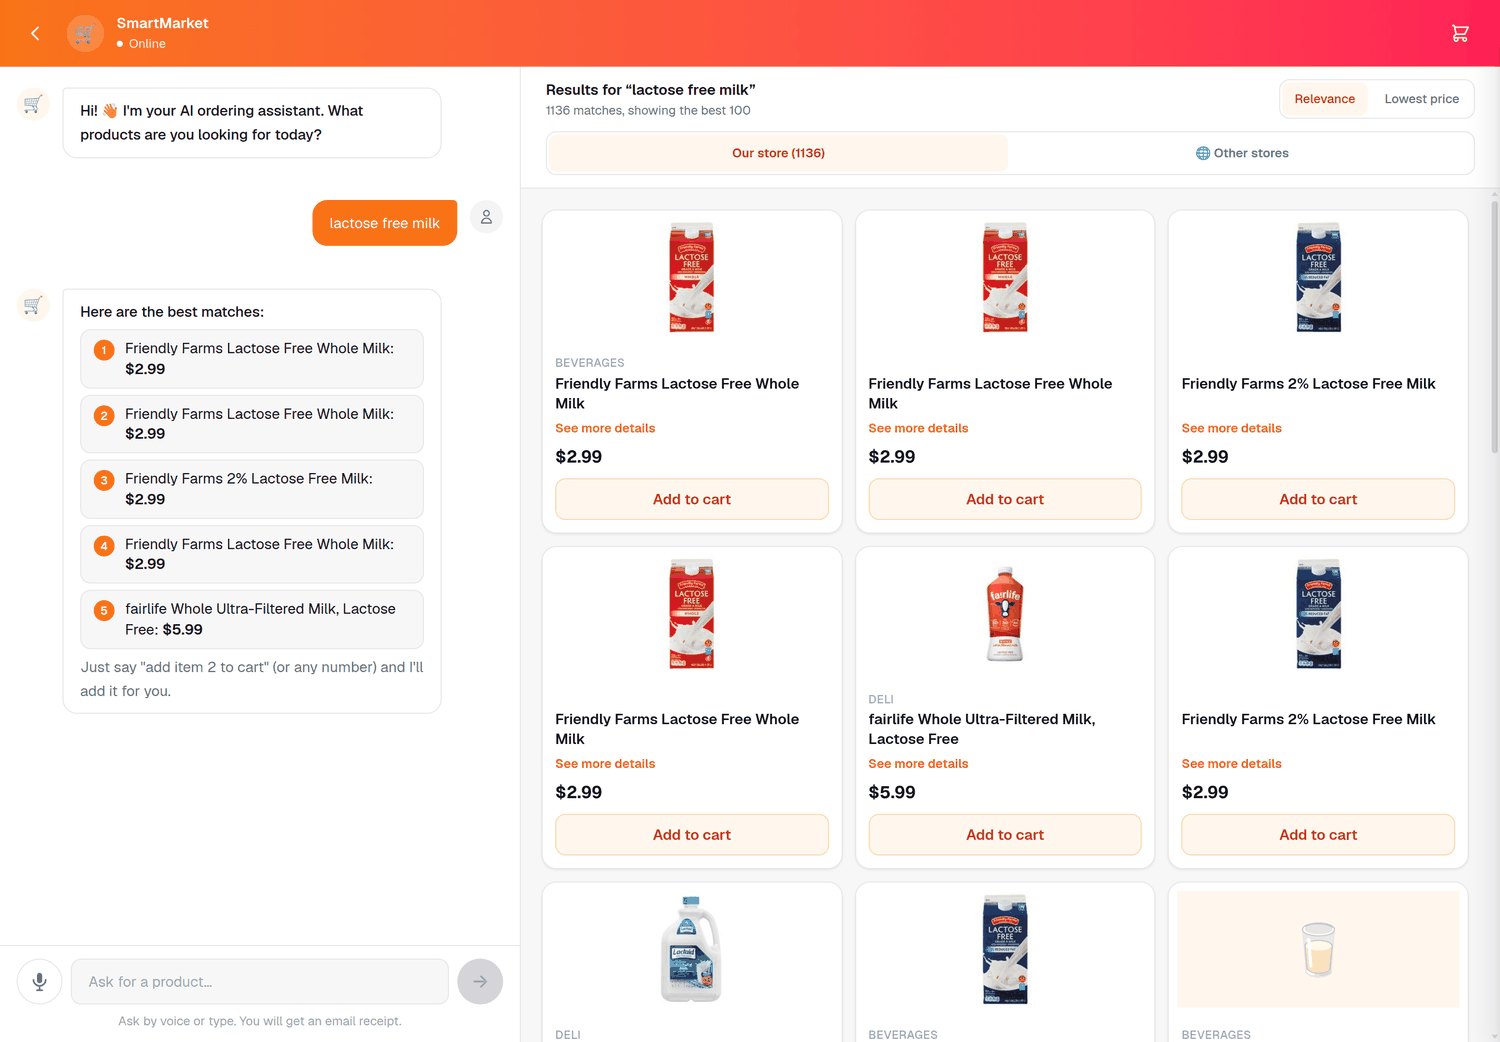Open the milk glass placeholder image
The image size is (1500, 1042).
coord(1318,949)
